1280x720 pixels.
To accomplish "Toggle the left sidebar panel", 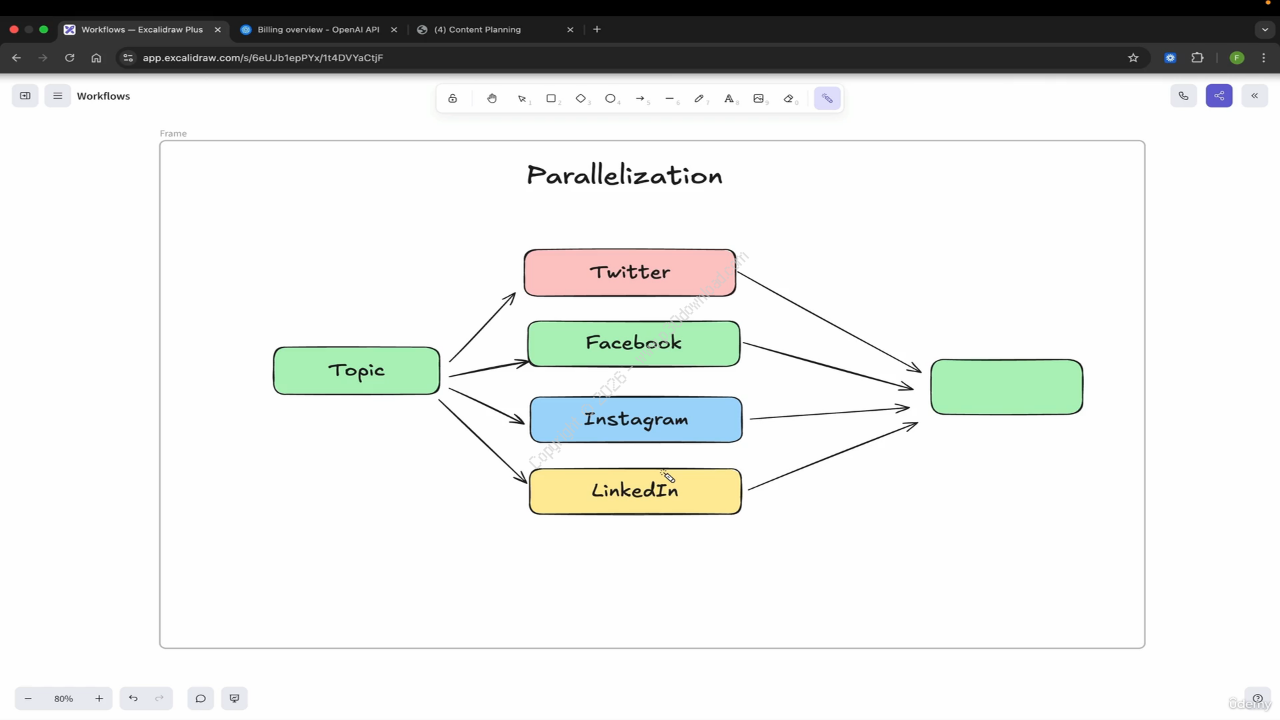I will pyautogui.click(x=25, y=96).
